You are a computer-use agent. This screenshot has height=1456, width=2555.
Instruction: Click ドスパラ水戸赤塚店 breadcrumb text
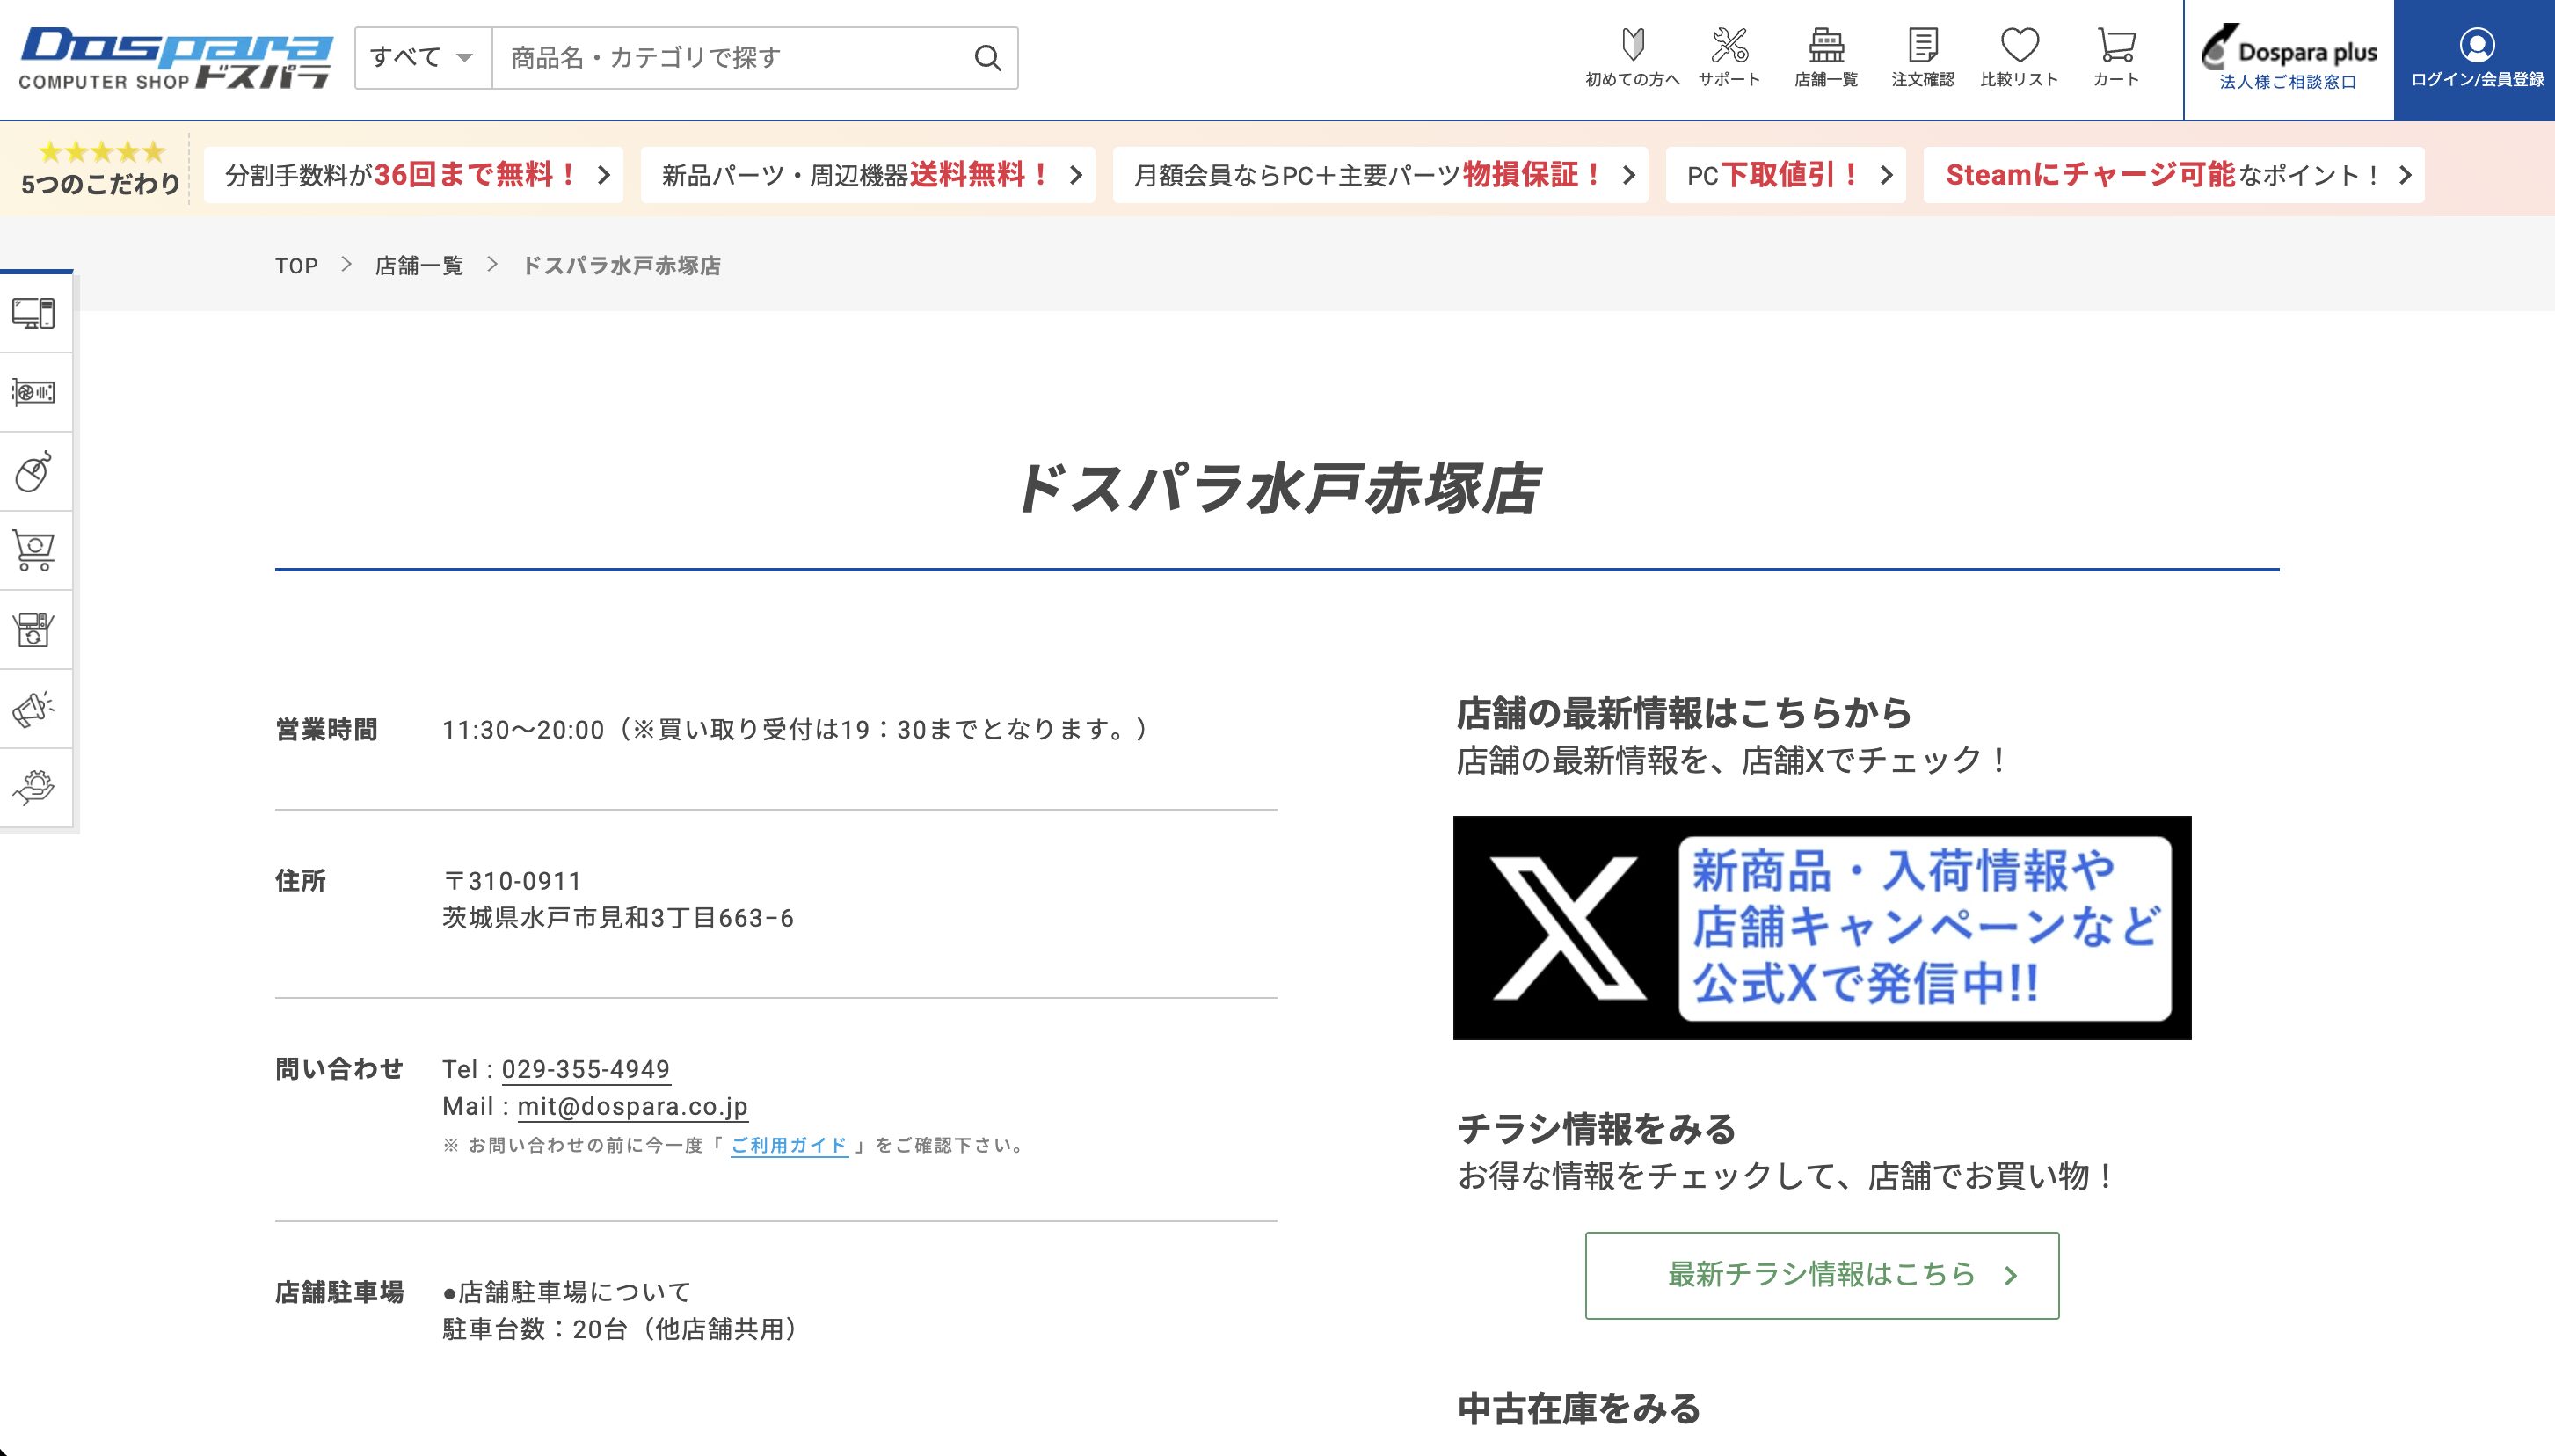[621, 266]
